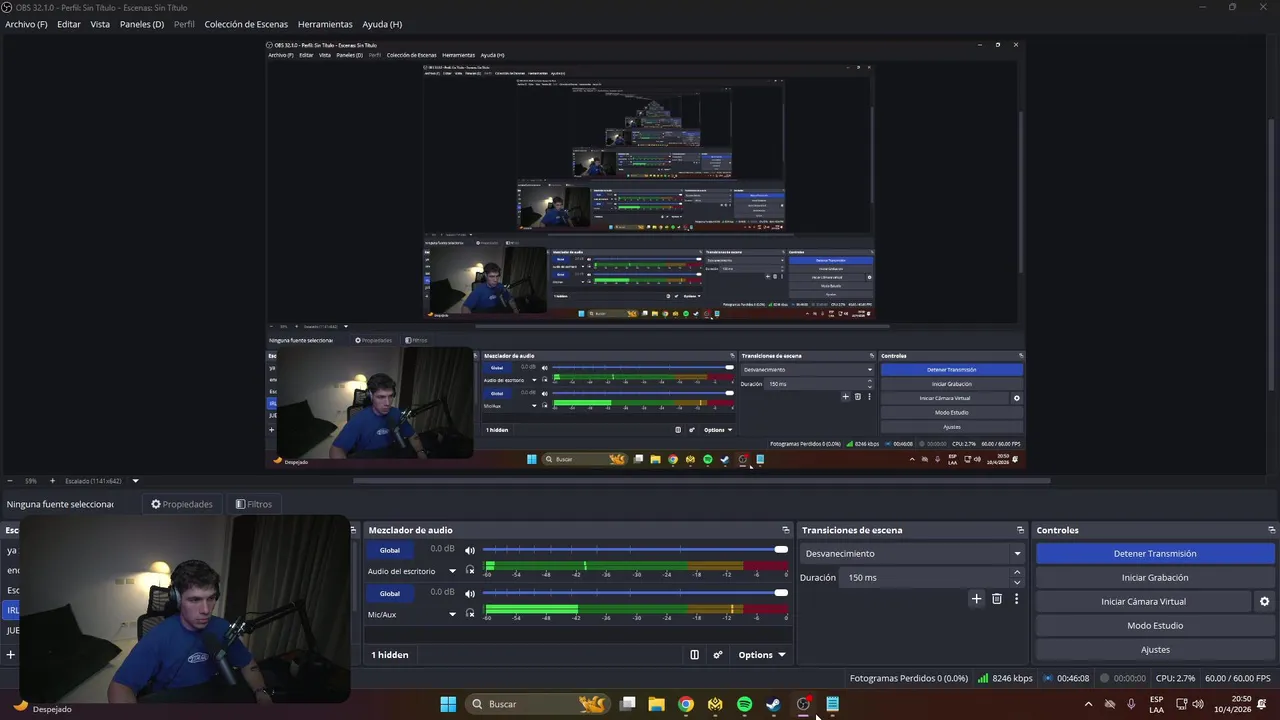Open source Propiedades button
This screenshot has height=720, width=1280.
(182, 504)
